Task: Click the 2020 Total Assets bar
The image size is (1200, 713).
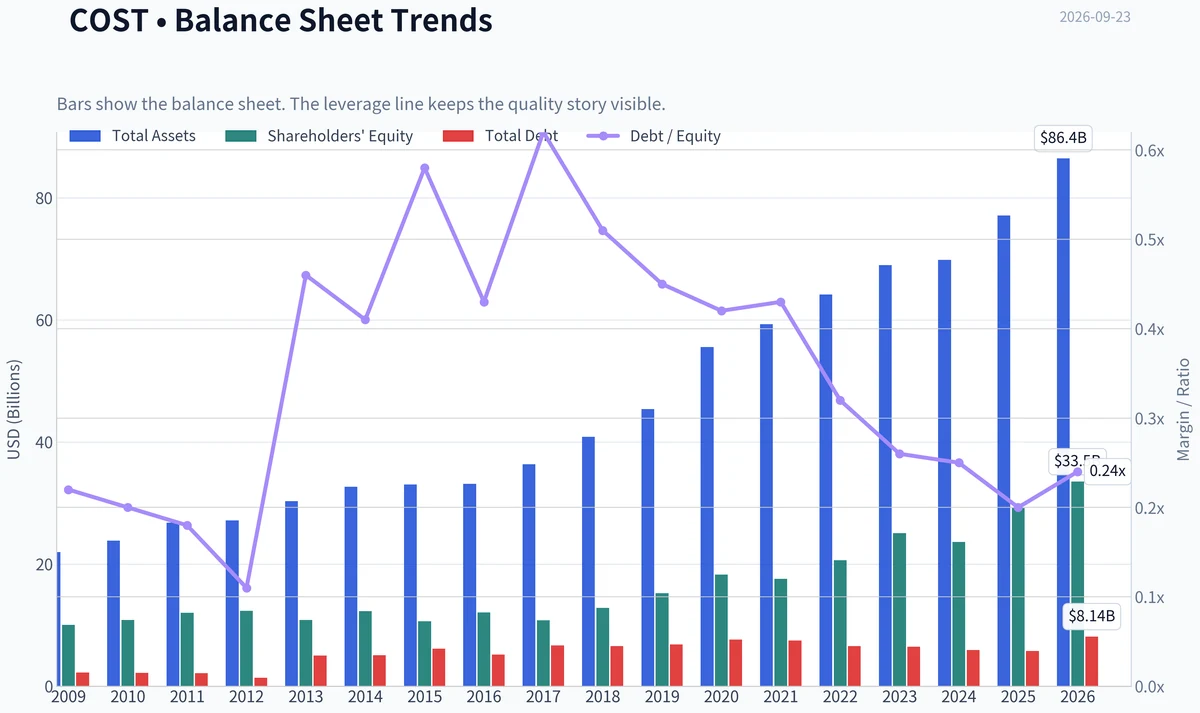Action: click(x=707, y=517)
